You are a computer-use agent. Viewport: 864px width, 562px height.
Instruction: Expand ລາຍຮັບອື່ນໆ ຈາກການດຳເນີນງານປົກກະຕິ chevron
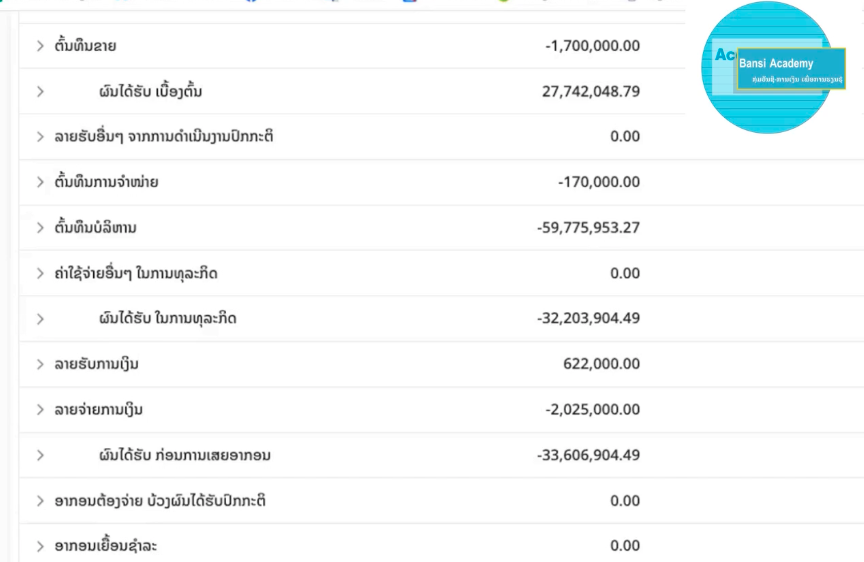[40, 137]
